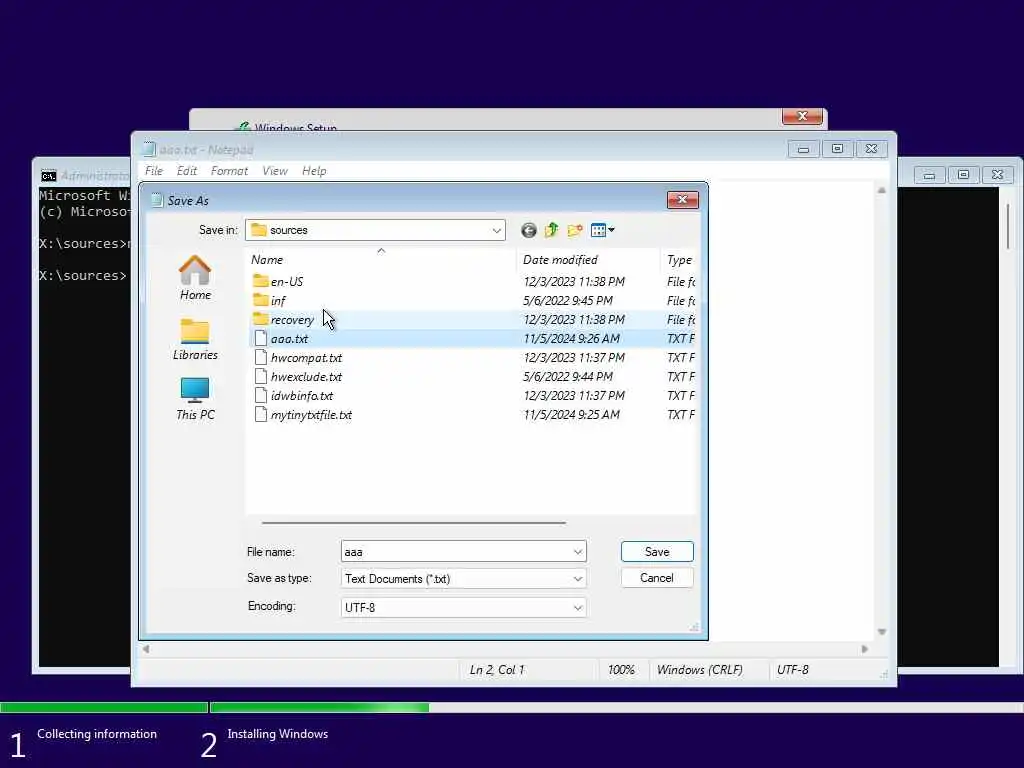The image size is (1024, 768).
Task: Click the Save As dialog title icon
Action: coord(157,200)
